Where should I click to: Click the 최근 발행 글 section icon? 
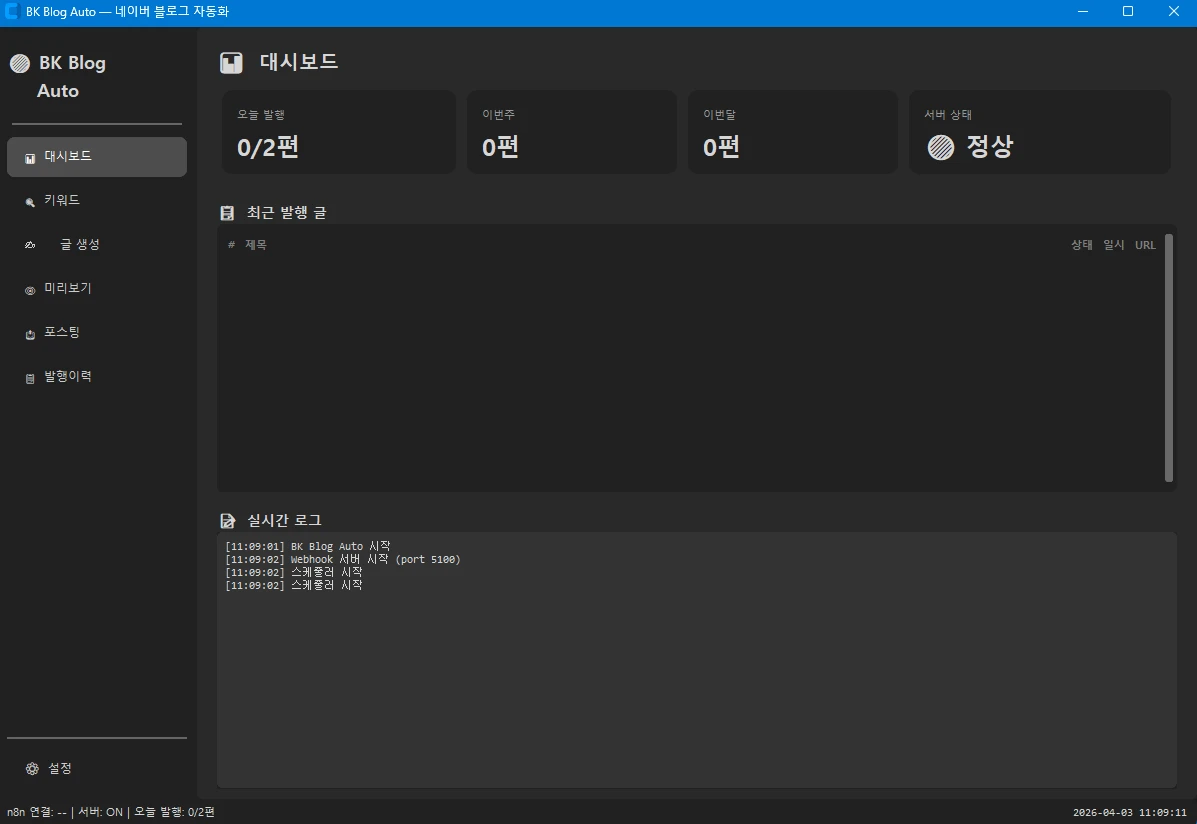[227, 213]
